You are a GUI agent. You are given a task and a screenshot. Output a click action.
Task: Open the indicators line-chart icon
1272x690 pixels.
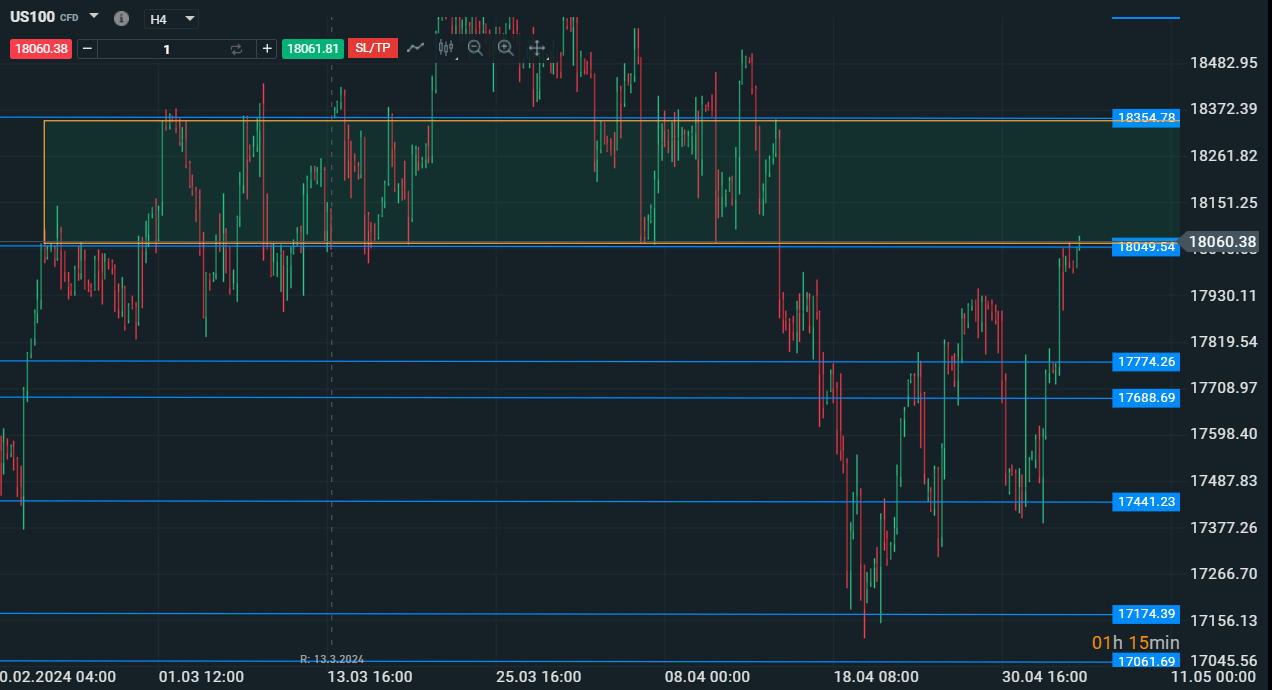point(416,47)
